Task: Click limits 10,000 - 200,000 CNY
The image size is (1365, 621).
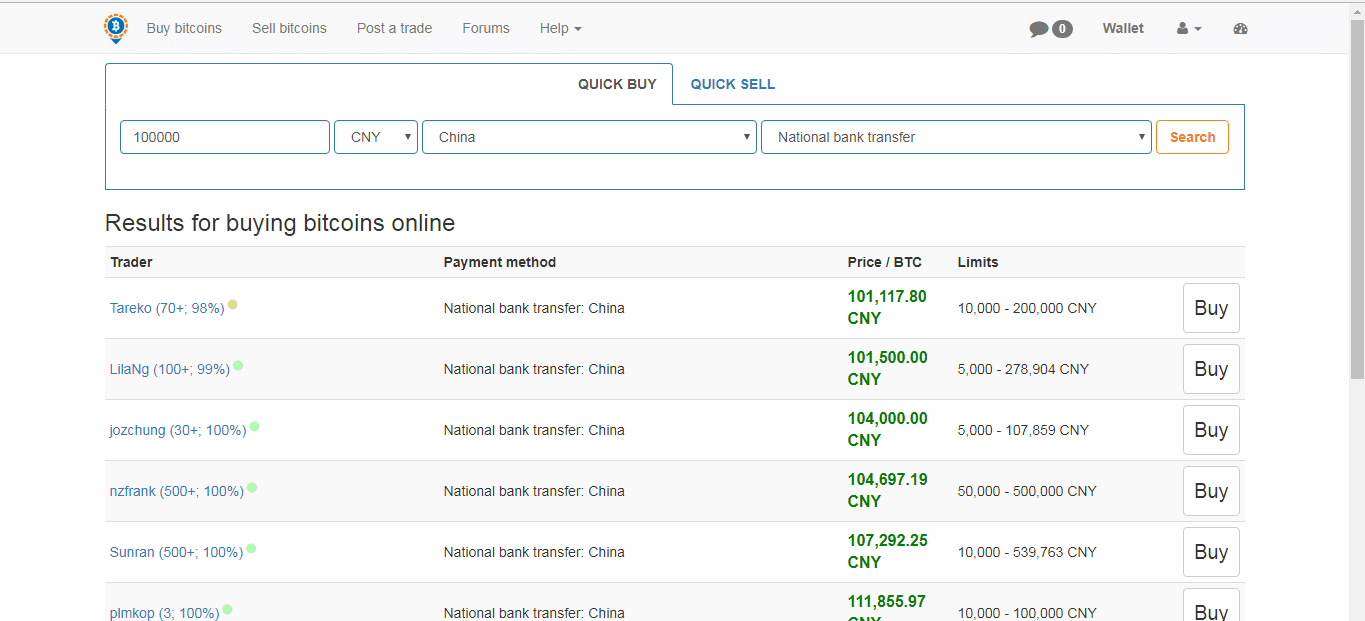Action: click(x=1027, y=308)
